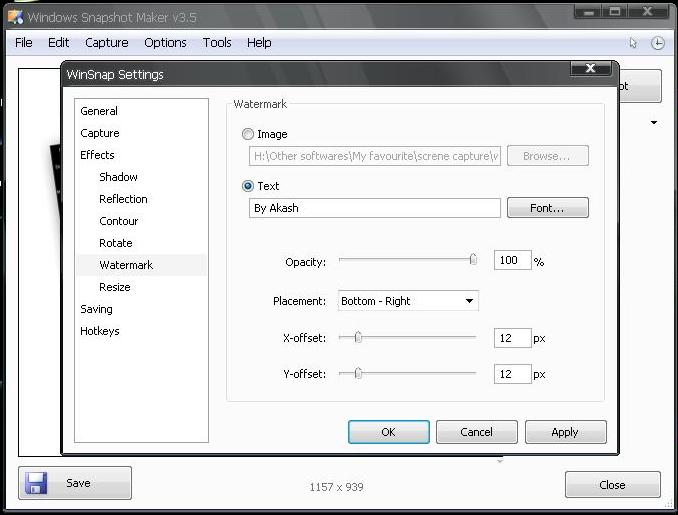
Task: Click the Opacity percent value field
Action: coord(512,260)
